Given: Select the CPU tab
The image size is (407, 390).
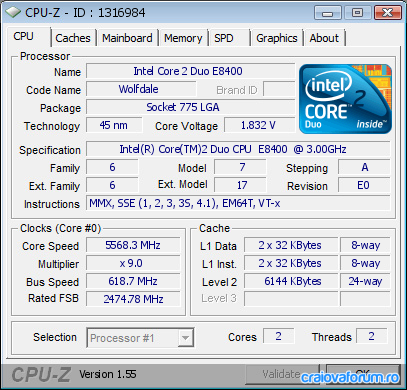Looking at the screenshot, I should coord(28,36).
